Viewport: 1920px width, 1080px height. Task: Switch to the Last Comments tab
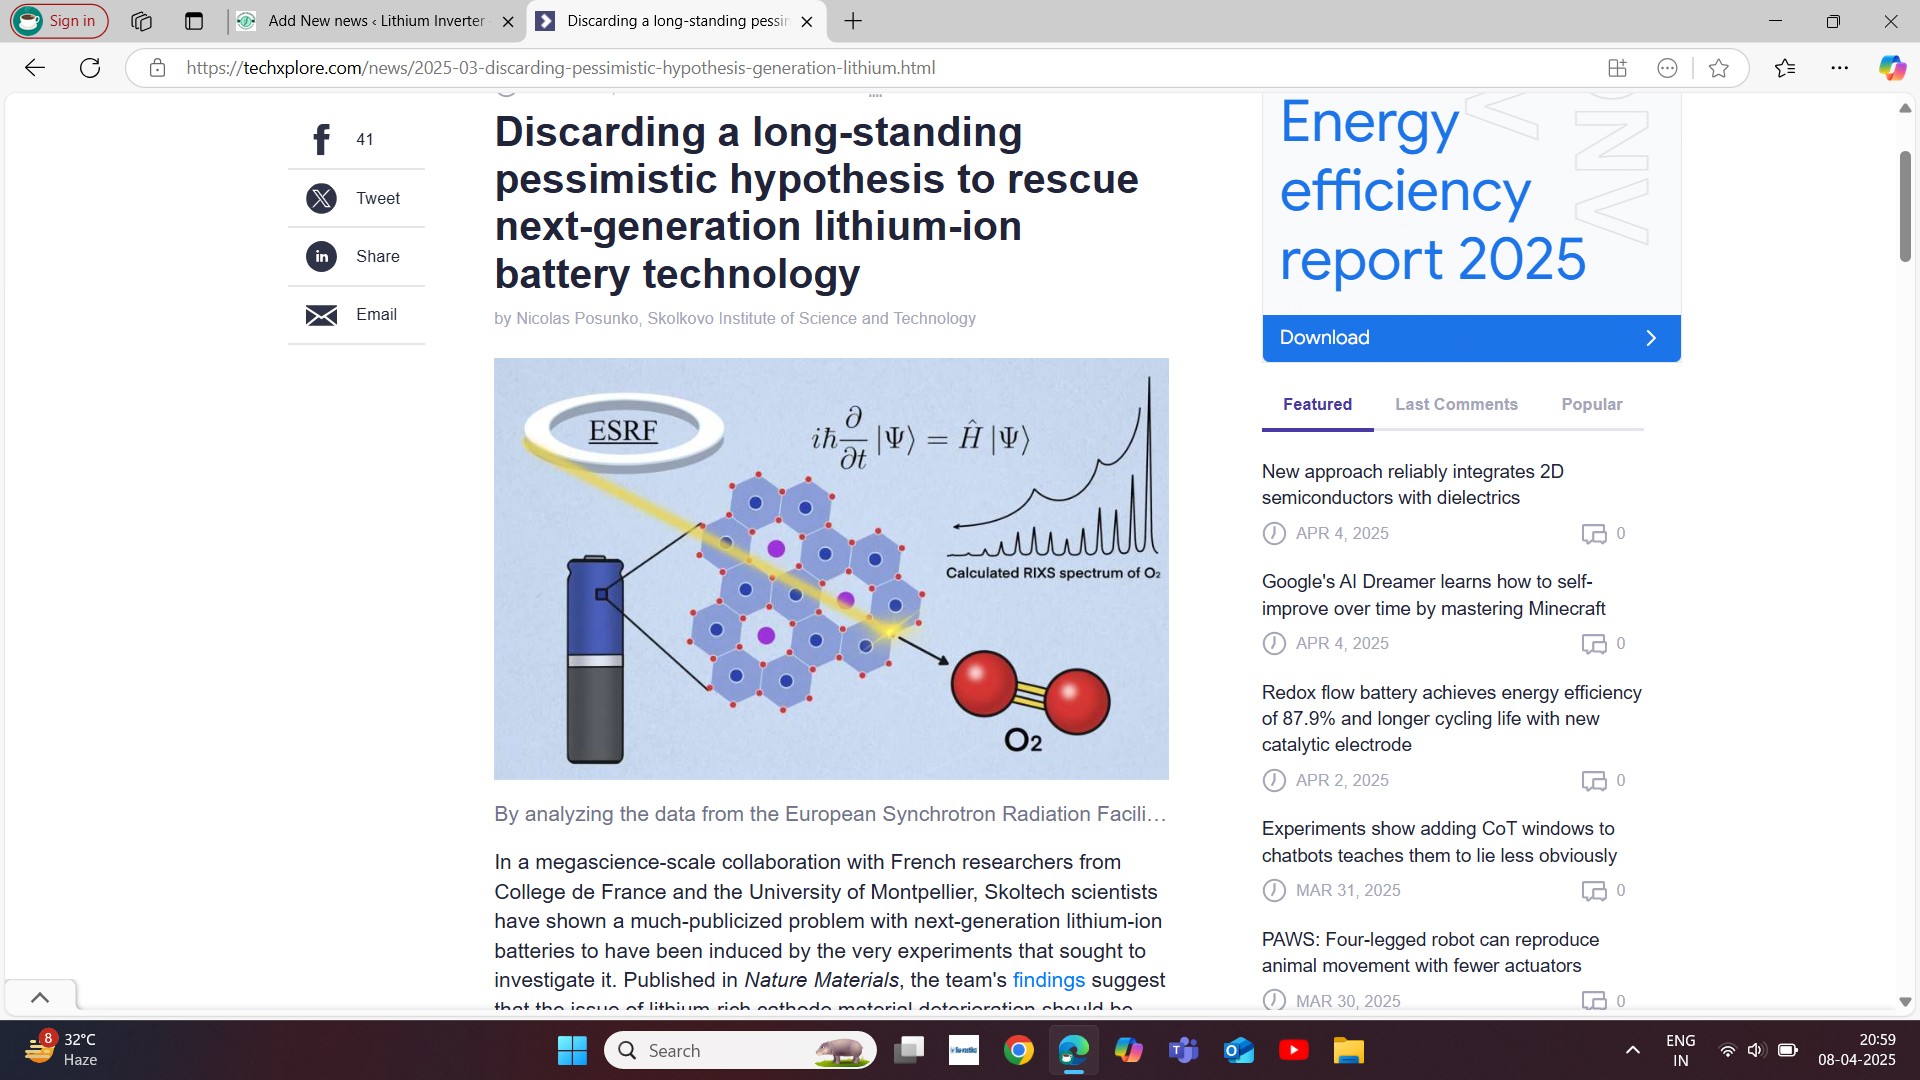point(1456,404)
